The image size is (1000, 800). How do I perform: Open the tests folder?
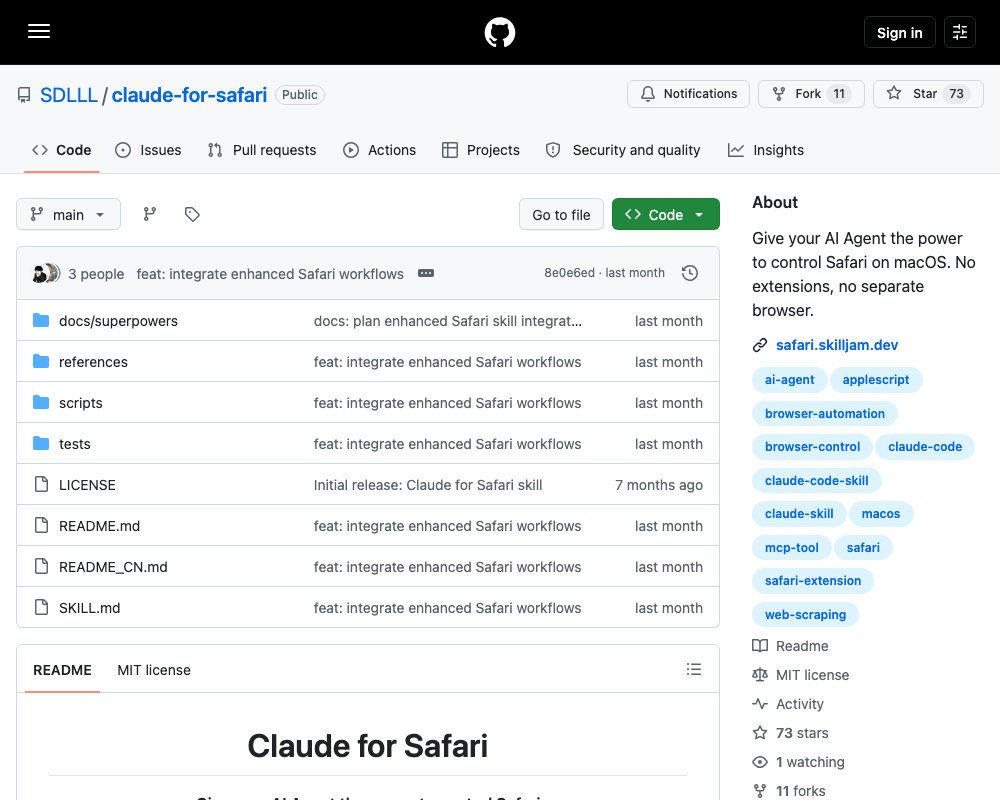75,444
